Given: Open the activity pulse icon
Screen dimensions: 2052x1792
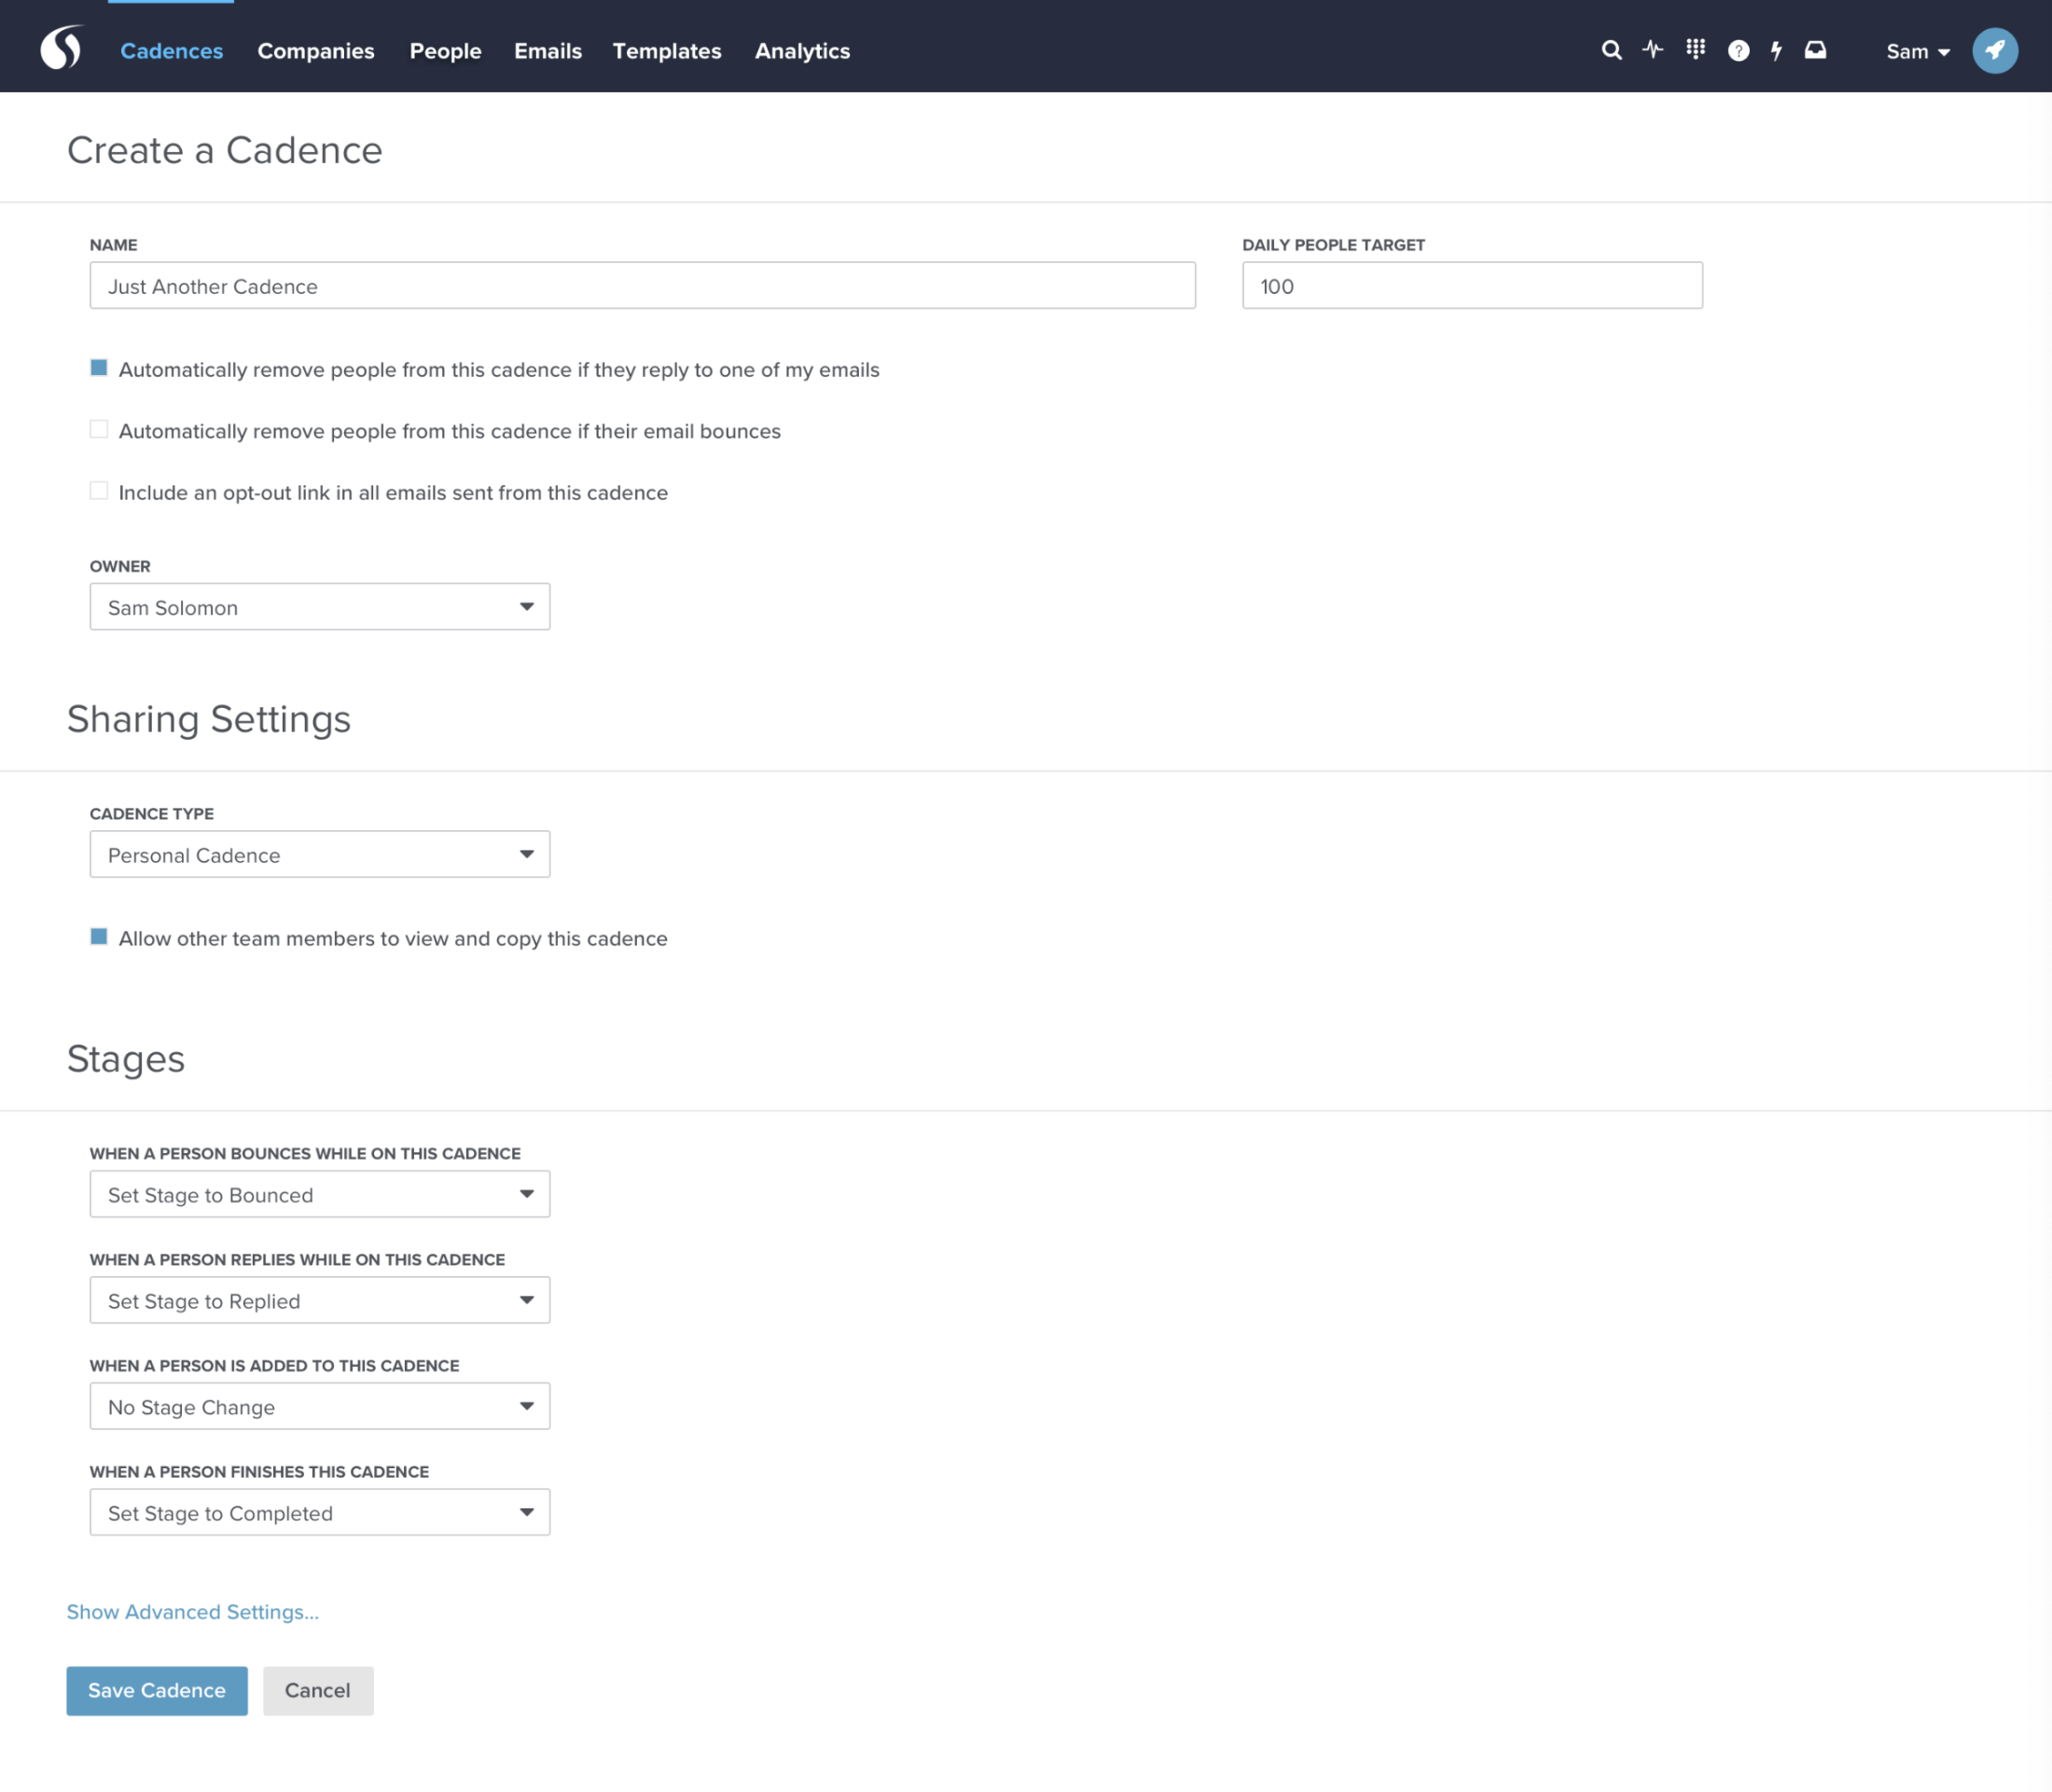Looking at the screenshot, I should click(1653, 50).
